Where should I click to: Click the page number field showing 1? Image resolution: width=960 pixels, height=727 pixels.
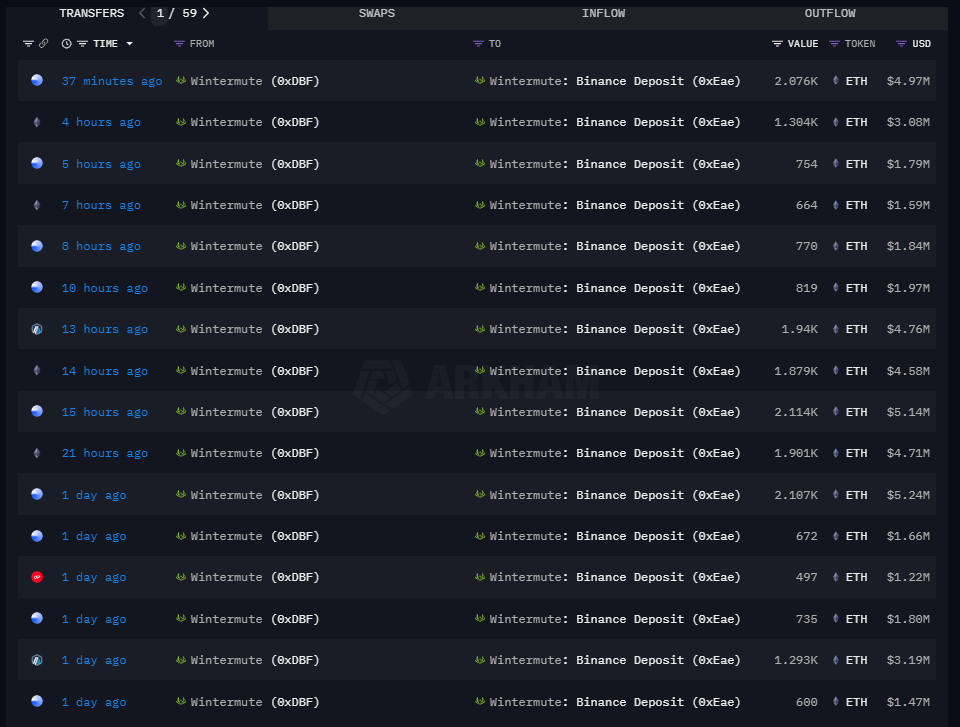[x=160, y=13]
